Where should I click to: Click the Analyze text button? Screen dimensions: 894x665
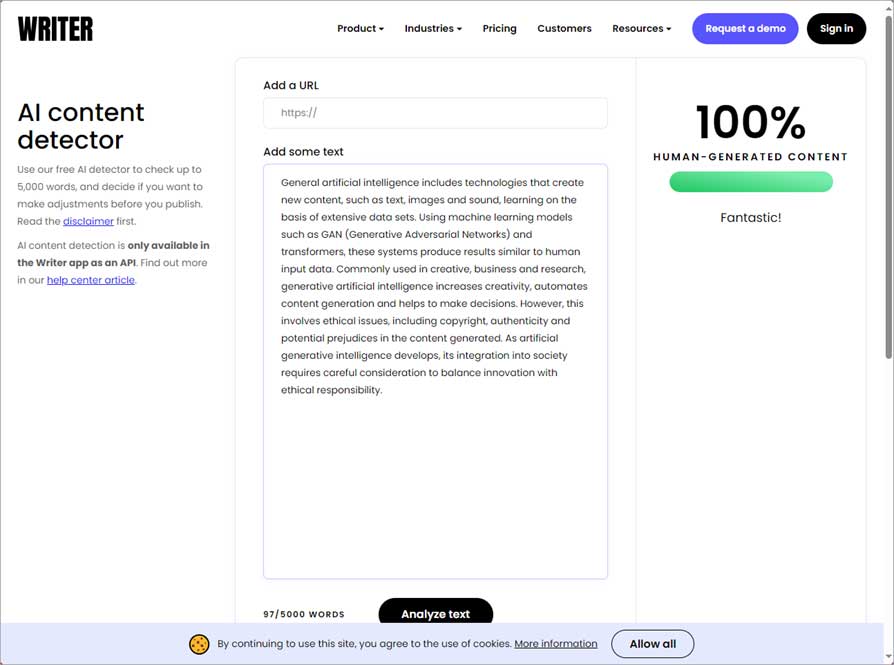[x=435, y=614]
